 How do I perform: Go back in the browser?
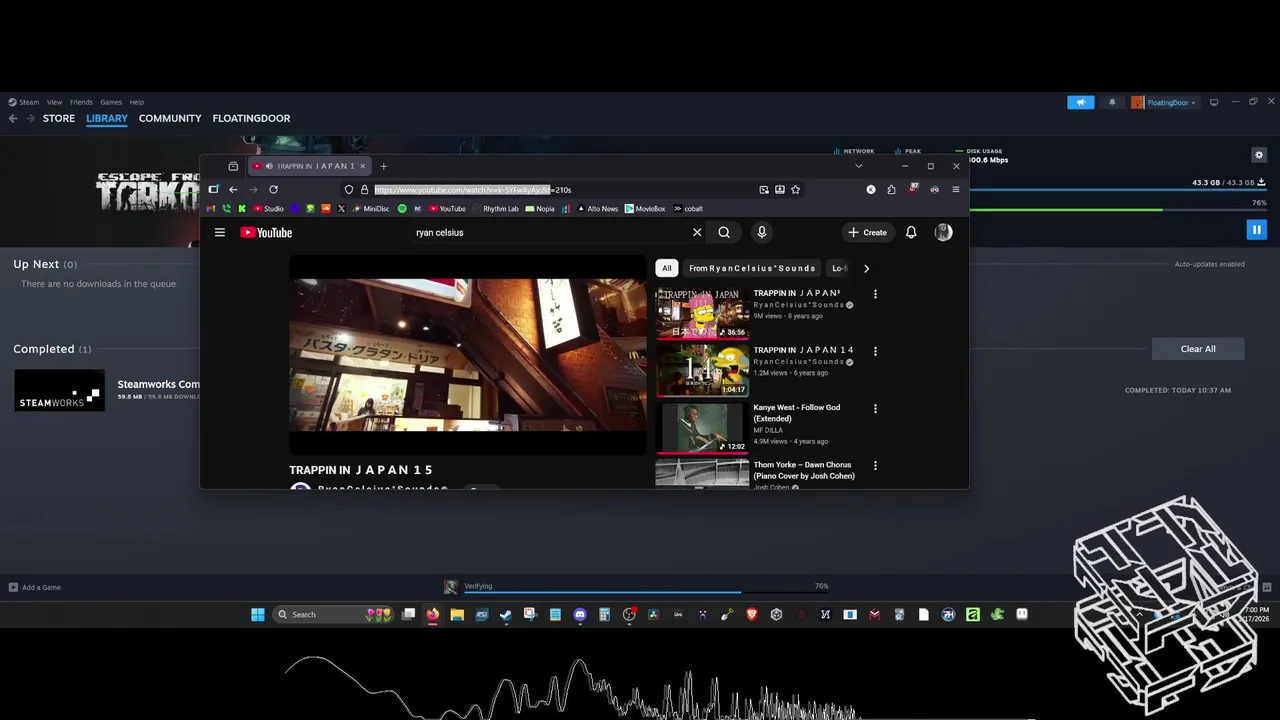point(233,189)
